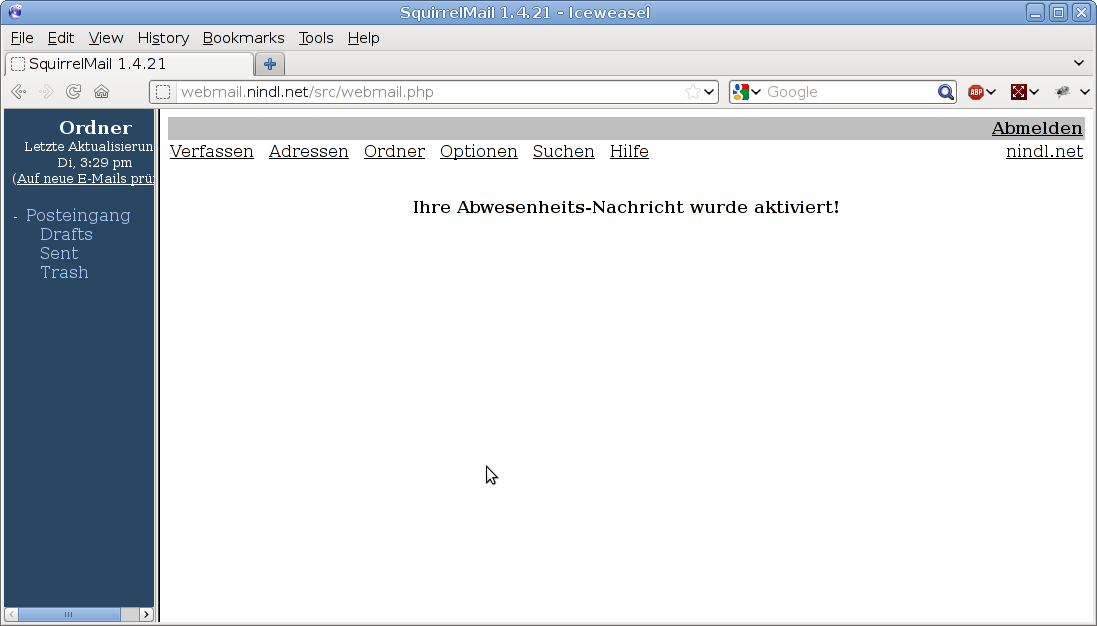Click the reload page icon
The height and width of the screenshot is (626, 1097).
tap(73, 92)
